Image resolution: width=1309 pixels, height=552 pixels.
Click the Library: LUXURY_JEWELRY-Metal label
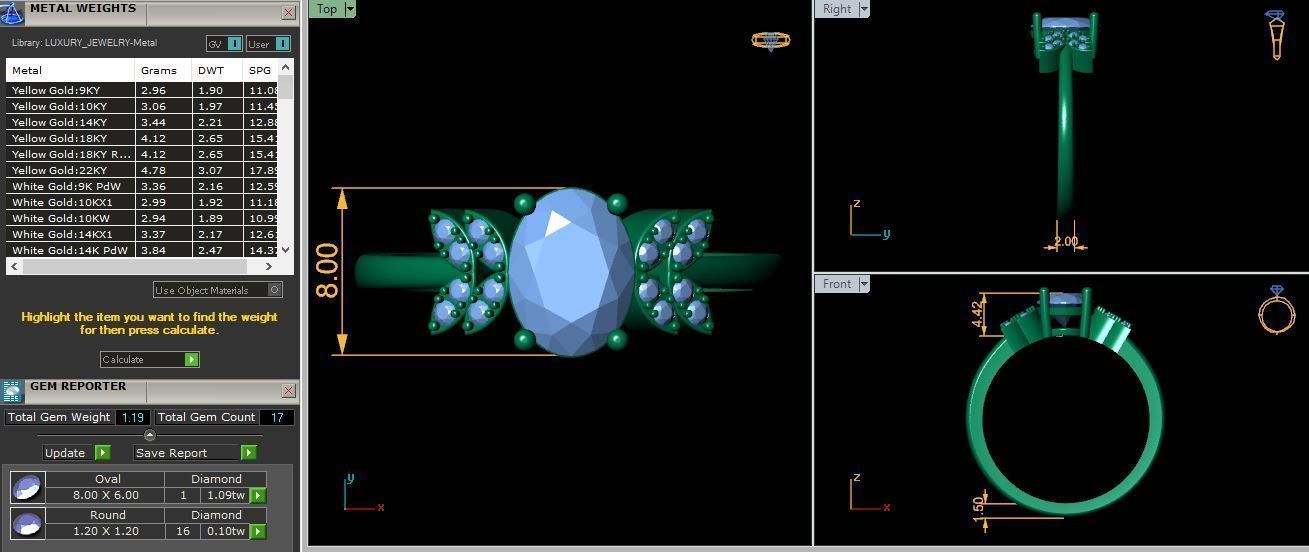[x=84, y=43]
